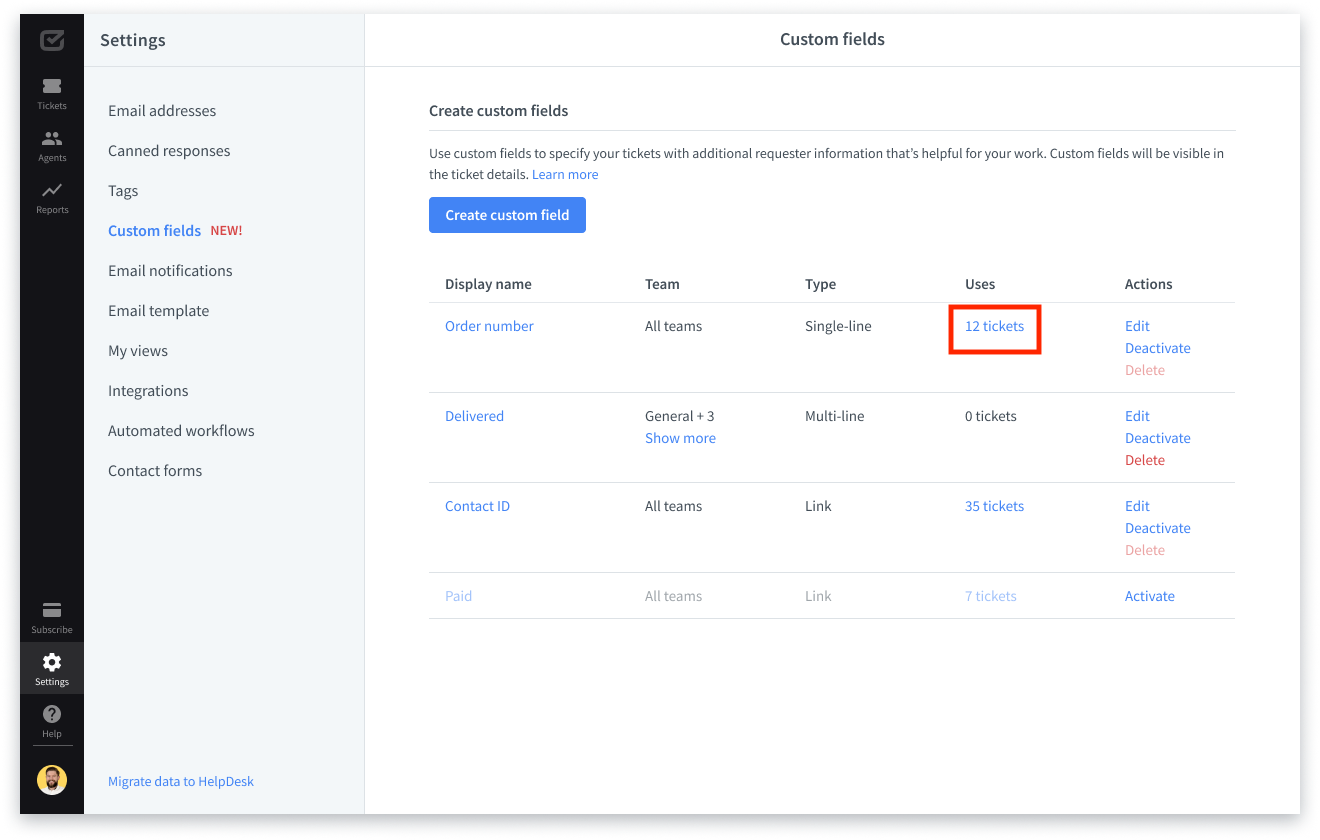Click Delete for Order number field
Image resolution: width=1320 pixels, height=840 pixels.
(1144, 370)
